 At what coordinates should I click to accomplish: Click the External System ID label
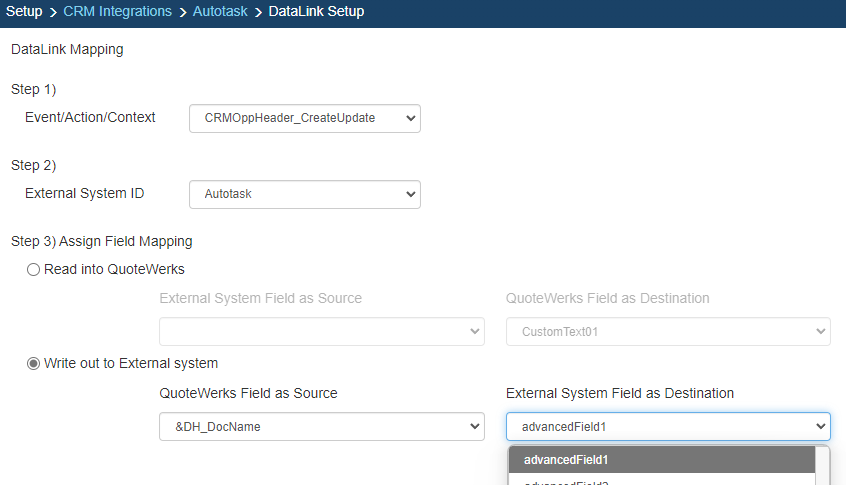(x=84, y=193)
